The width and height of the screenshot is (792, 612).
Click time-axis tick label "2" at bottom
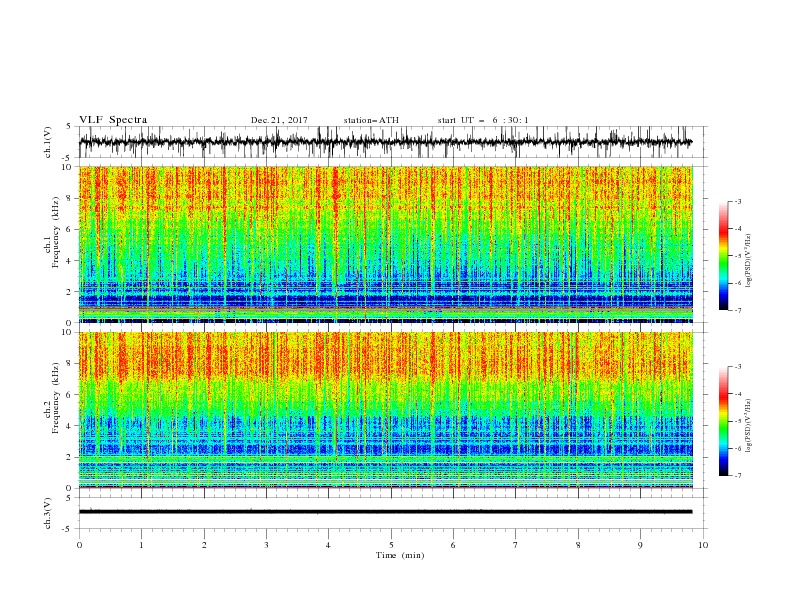pyautogui.click(x=204, y=545)
